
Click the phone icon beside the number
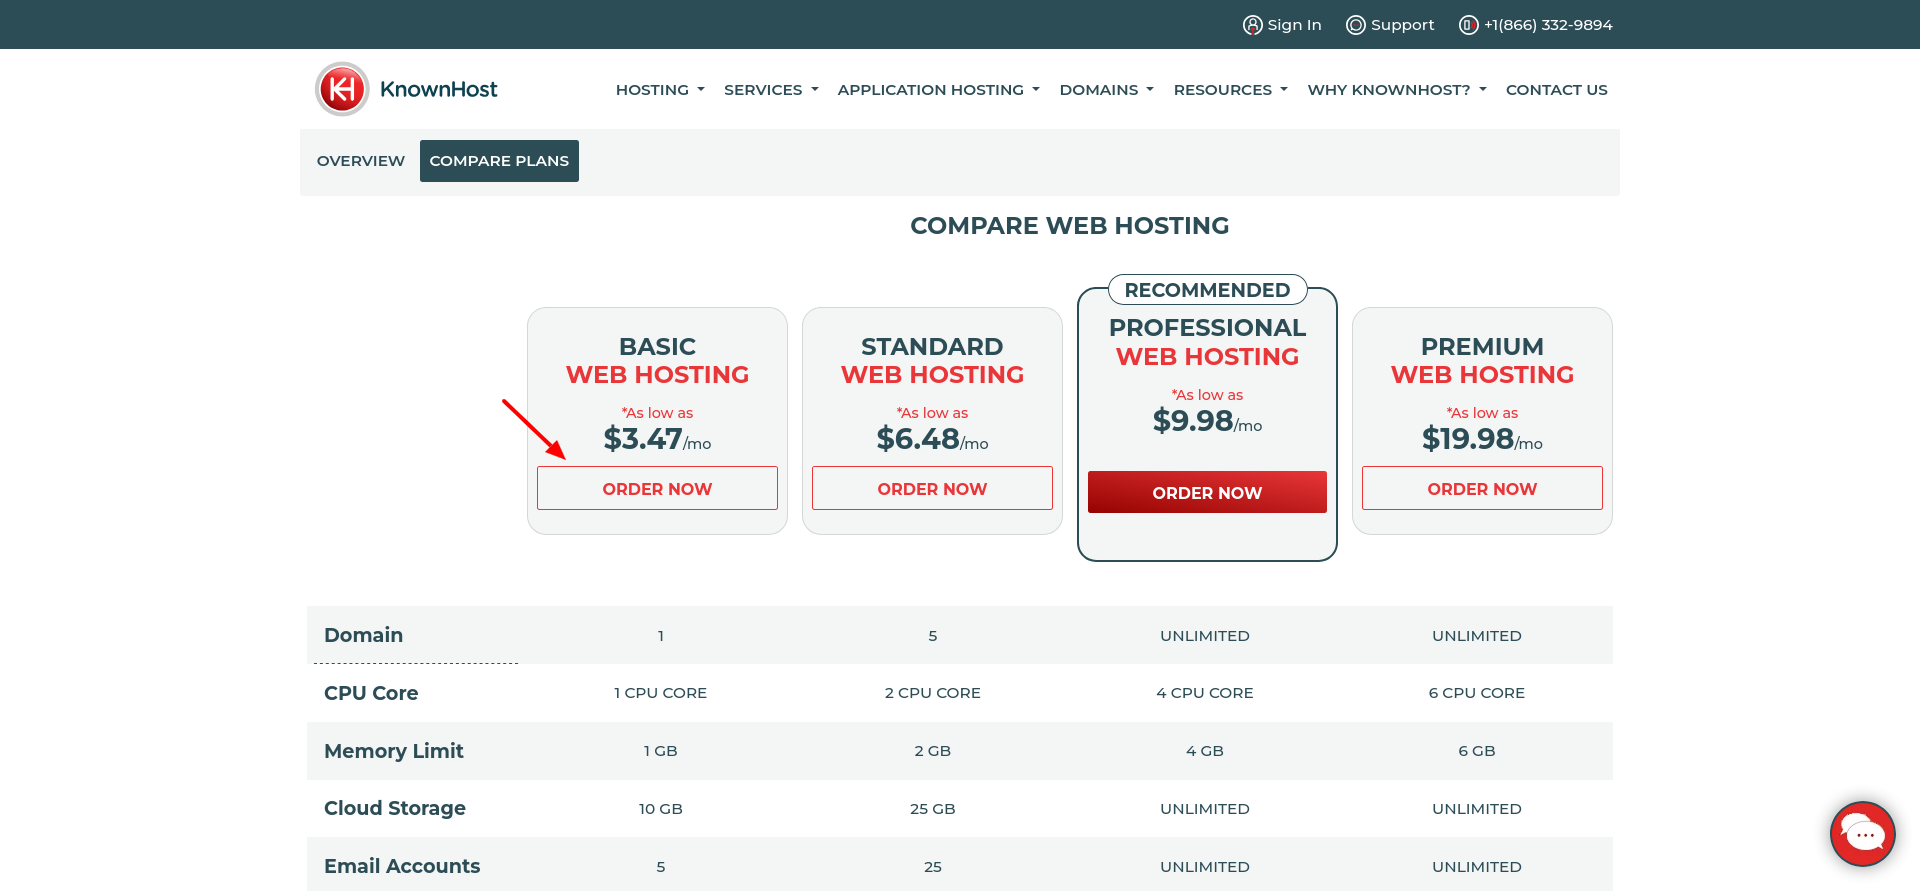point(1468,25)
